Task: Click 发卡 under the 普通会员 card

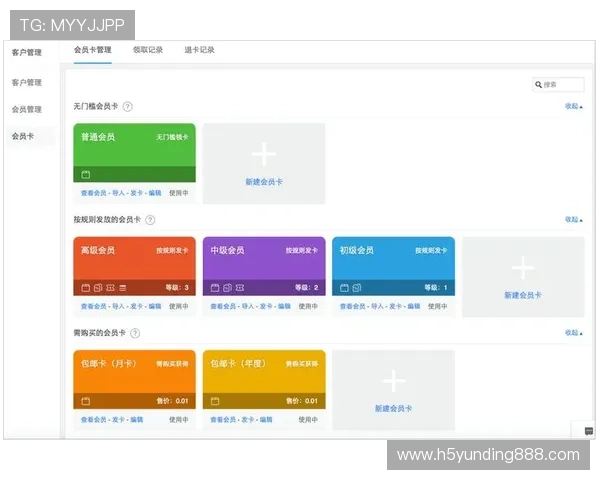Action: coord(137,193)
